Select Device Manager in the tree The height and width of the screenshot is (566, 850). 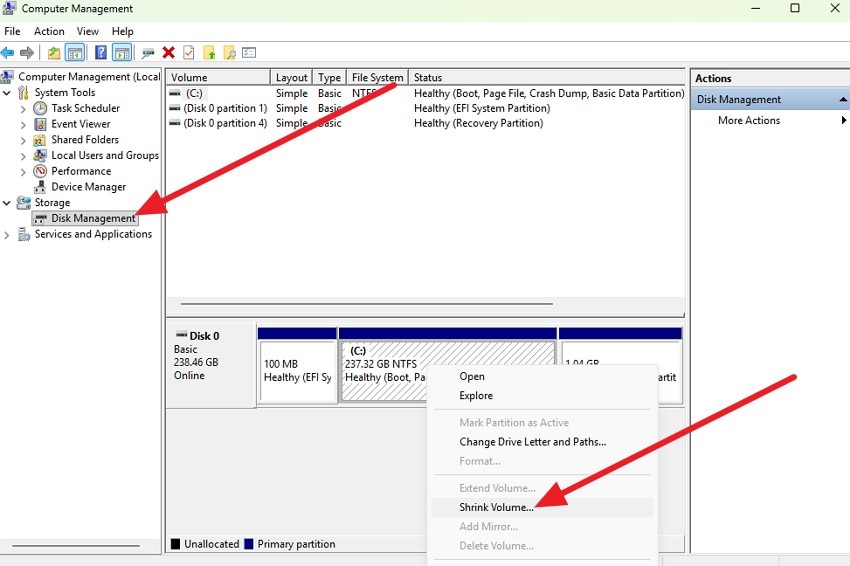tap(88, 187)
